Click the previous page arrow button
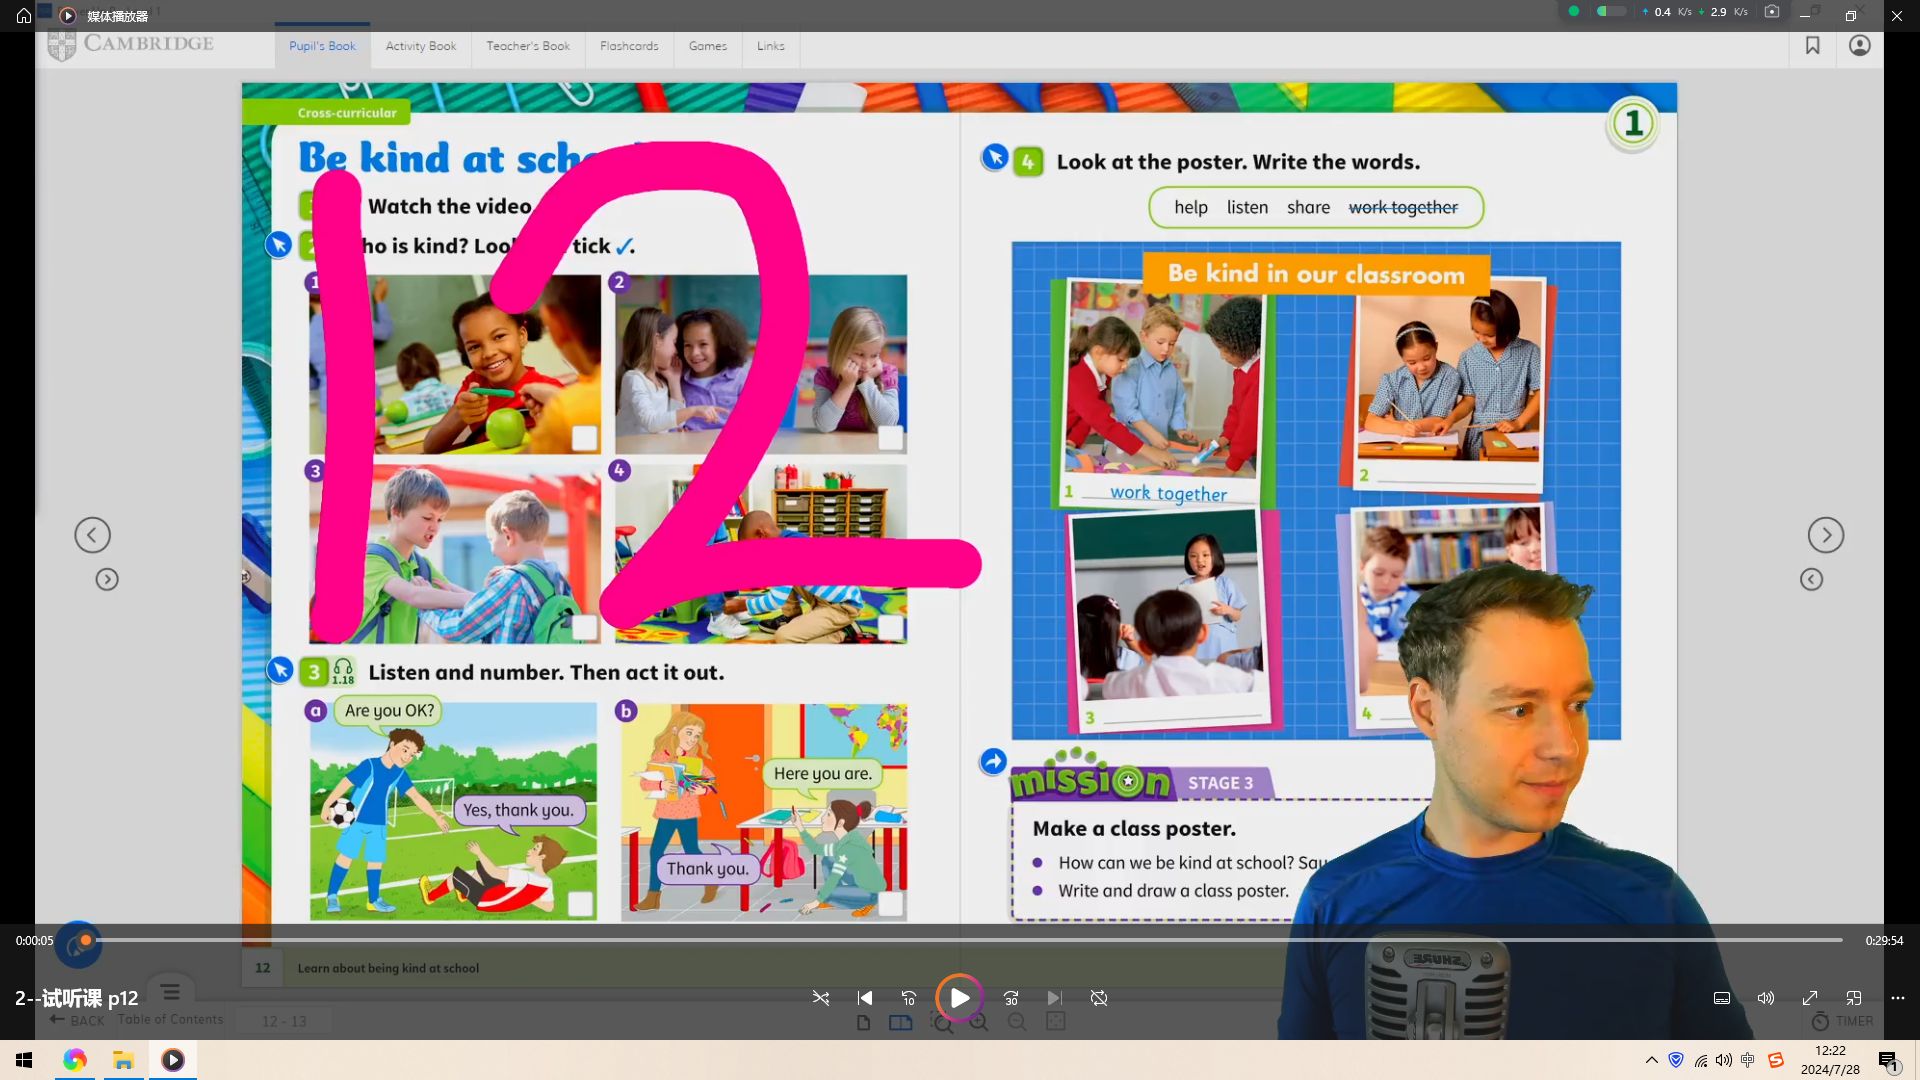1920x1080 pixels. click(x=91, y=533)
